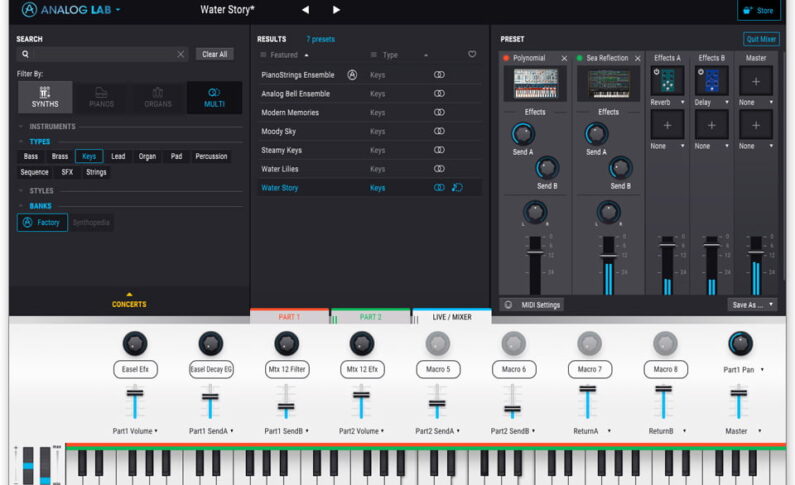The image size is (795, 485).
Task: Click the heart favorites column icon
Action: coord(472,54)
